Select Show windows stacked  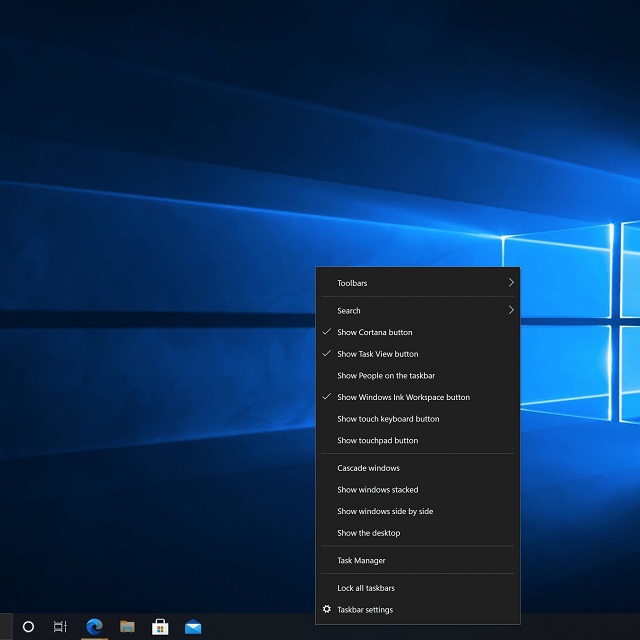tap(418, 490)
